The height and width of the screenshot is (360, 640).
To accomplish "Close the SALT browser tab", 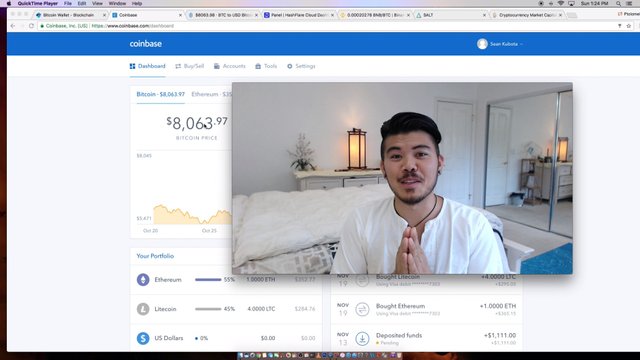I will (x=484, y=15).
